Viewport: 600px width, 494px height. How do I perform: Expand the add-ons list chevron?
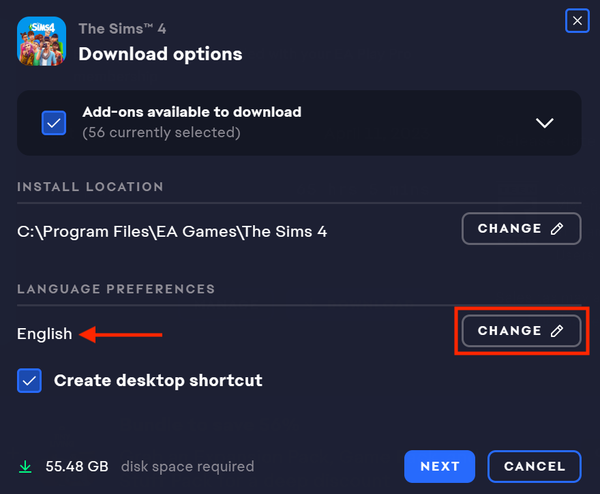pyautogui.click(x=544, y=123)
